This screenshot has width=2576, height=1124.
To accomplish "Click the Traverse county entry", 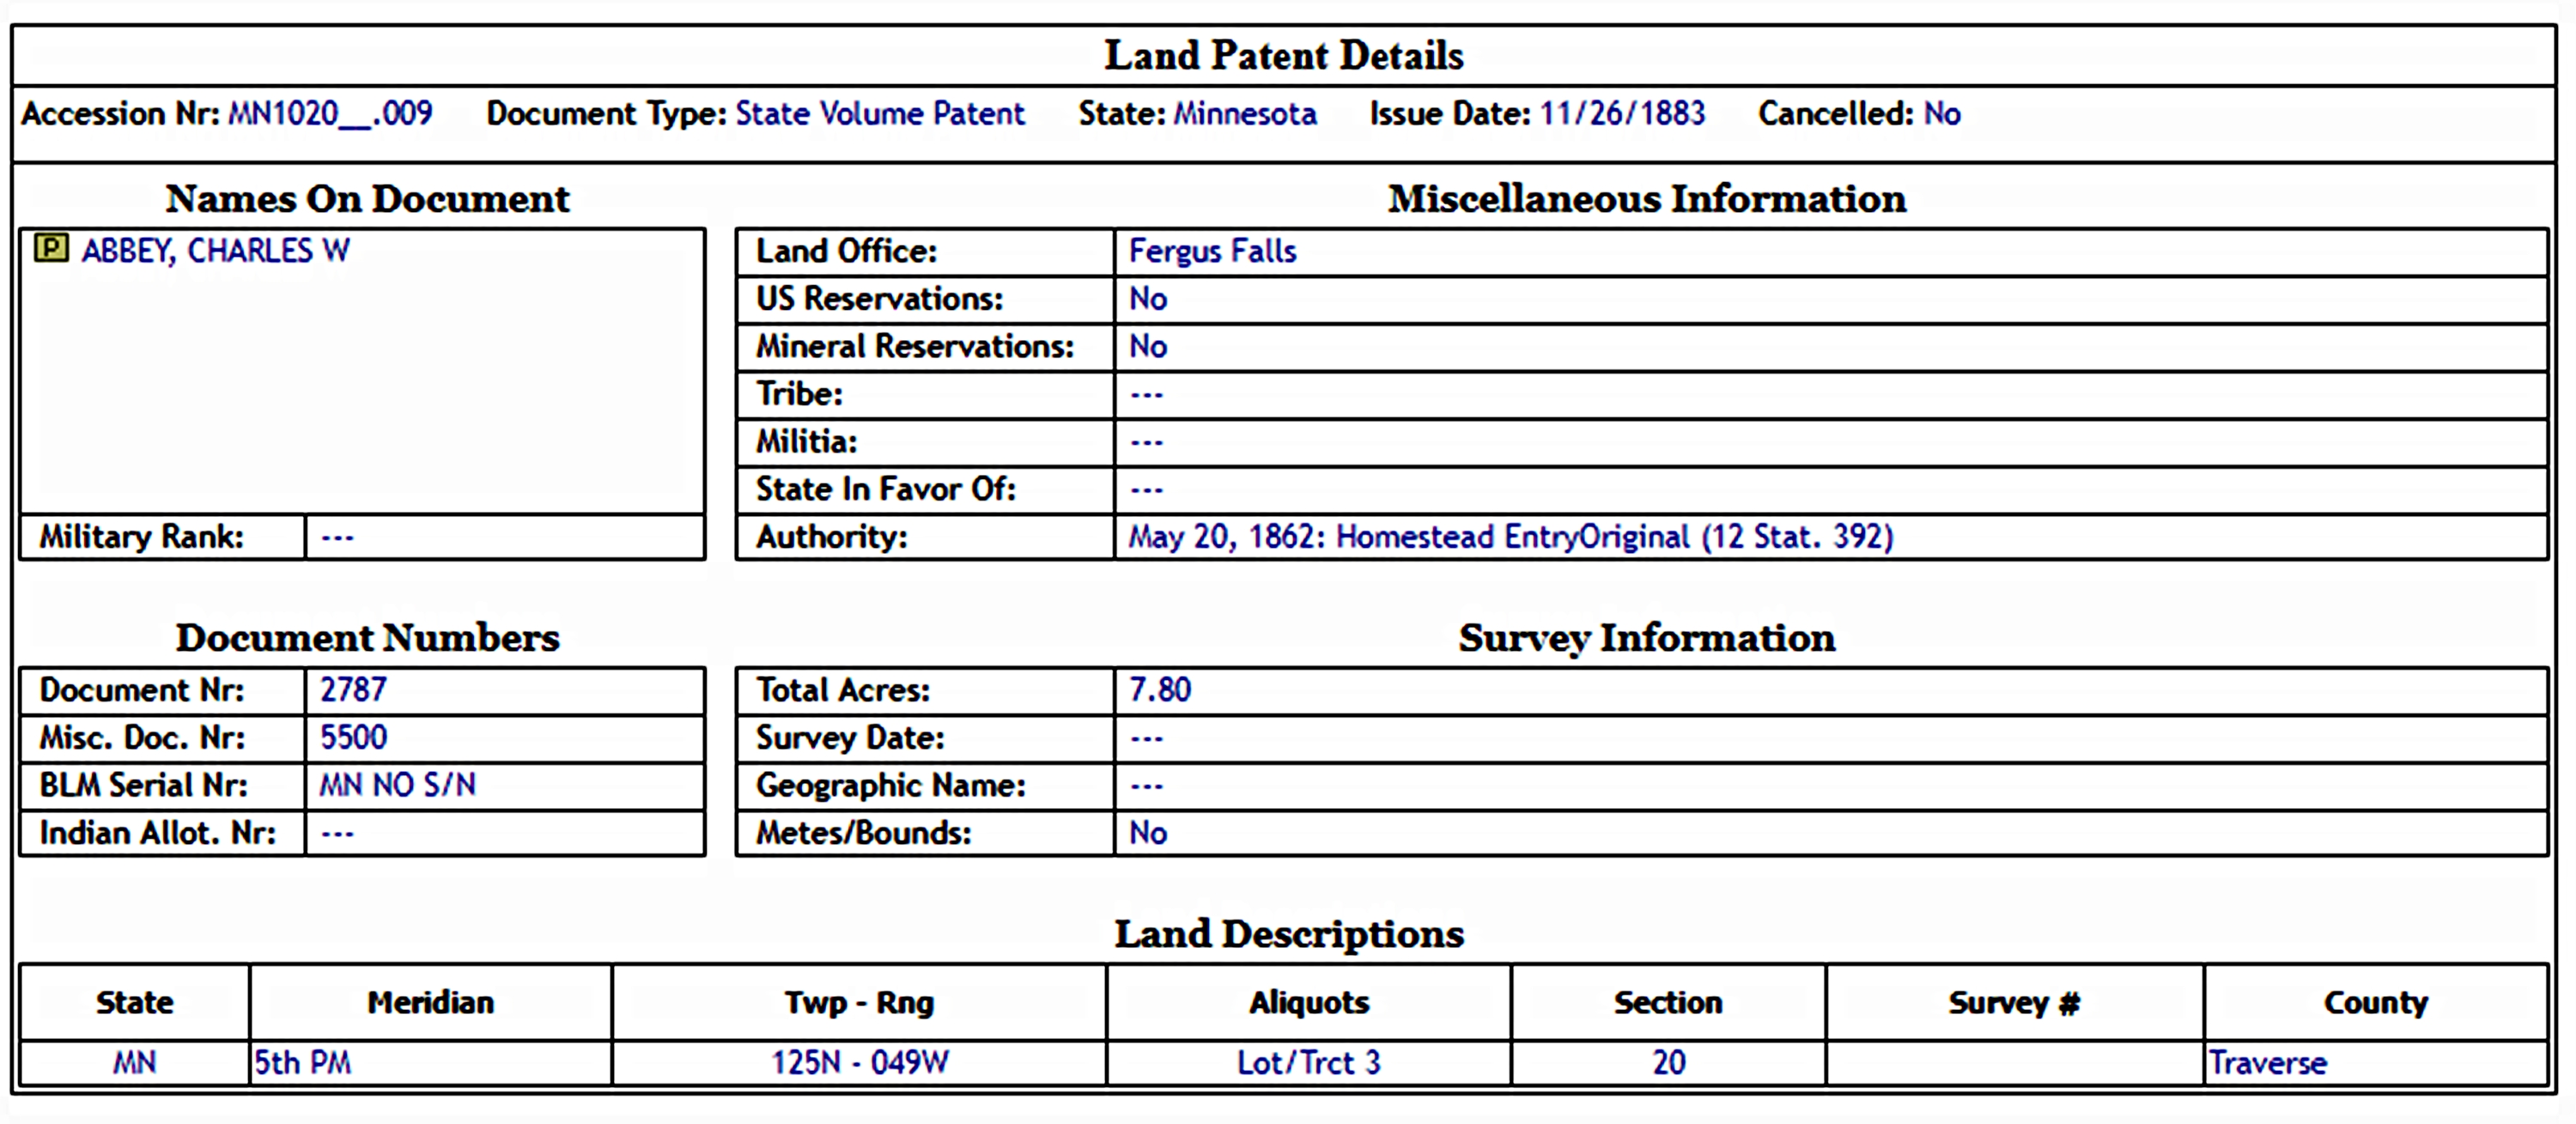I will pyautogui.click(x=2267, y=1062).
